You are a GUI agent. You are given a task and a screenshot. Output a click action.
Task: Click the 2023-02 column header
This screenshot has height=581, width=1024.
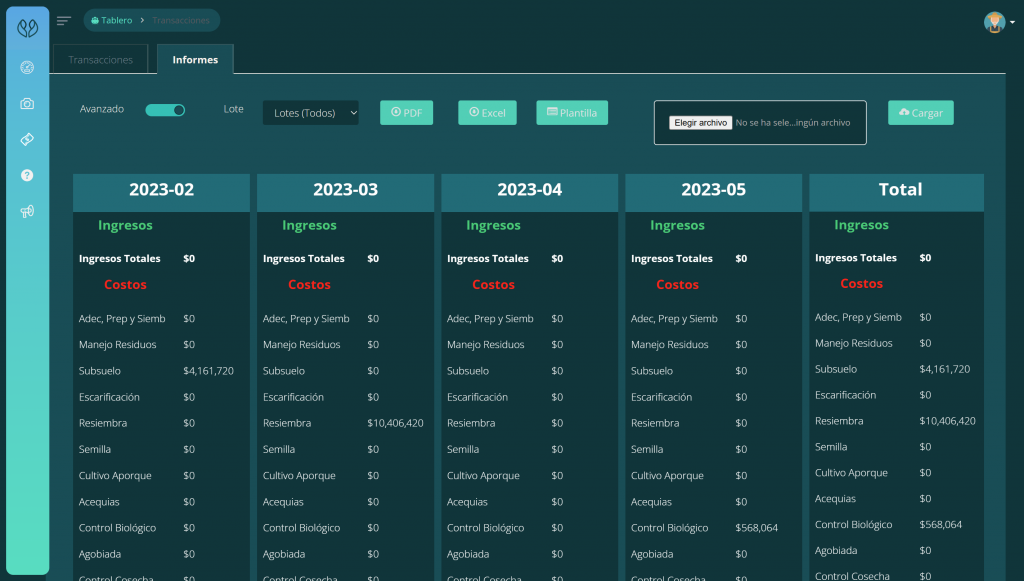161,190
